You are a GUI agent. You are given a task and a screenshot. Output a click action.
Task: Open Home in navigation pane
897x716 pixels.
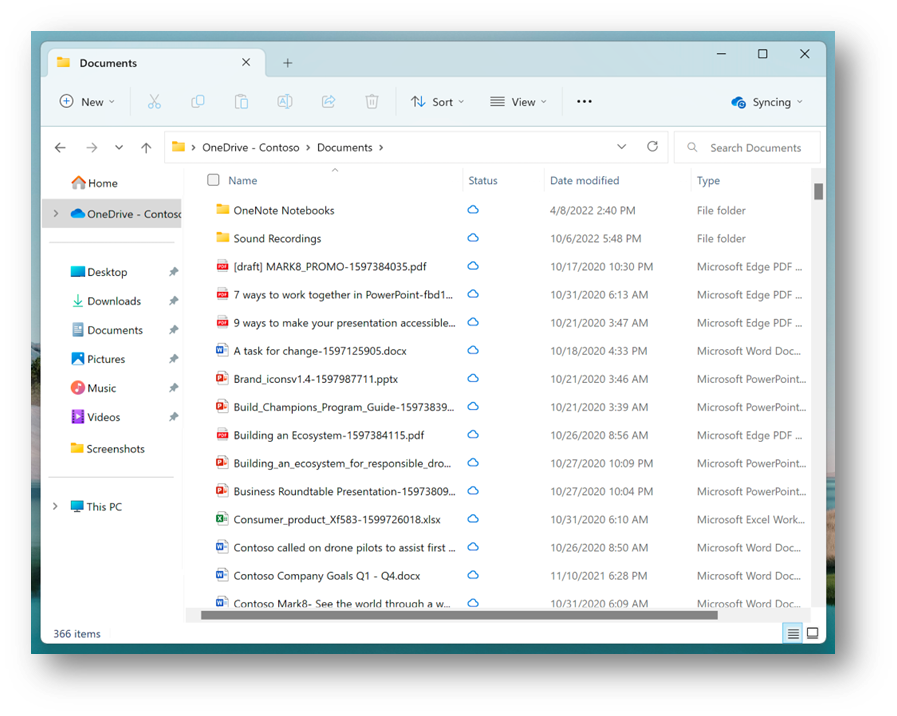[95, 183]
